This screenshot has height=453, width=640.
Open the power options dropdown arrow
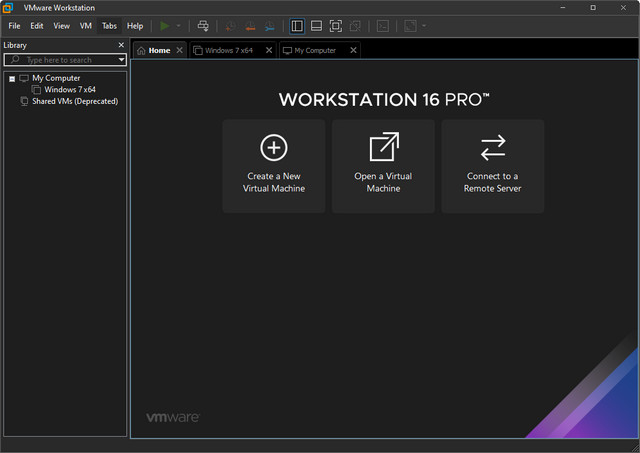click(x=179, y=26)
